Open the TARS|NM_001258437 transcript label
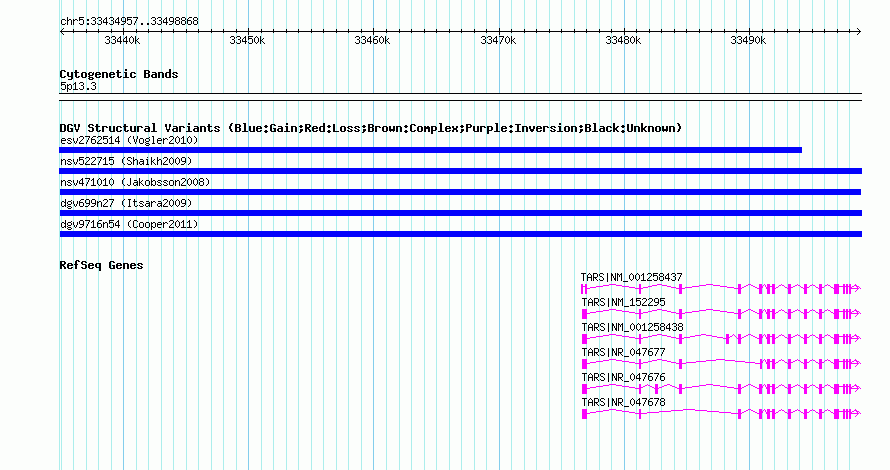This screenshot has width=890, height=470. [632, 277]
